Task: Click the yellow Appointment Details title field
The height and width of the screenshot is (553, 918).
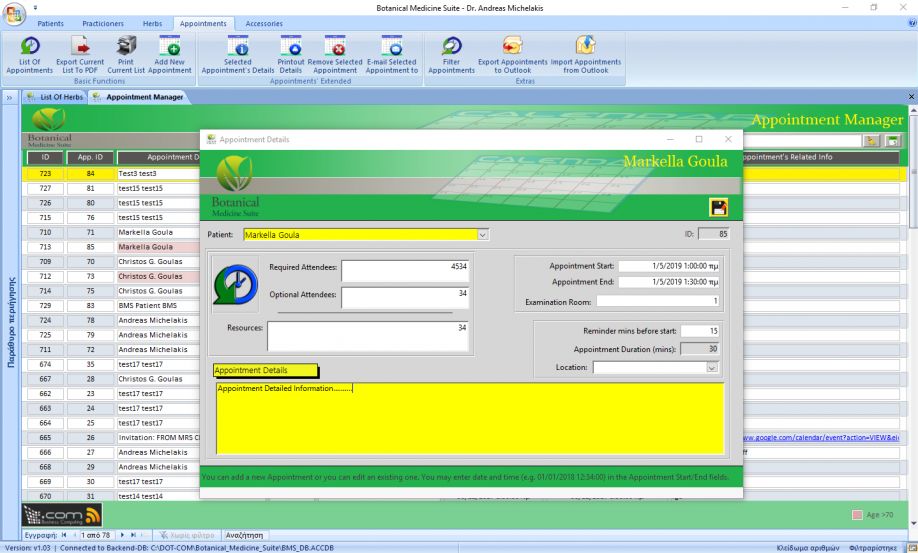Action: tap(265, 370)
